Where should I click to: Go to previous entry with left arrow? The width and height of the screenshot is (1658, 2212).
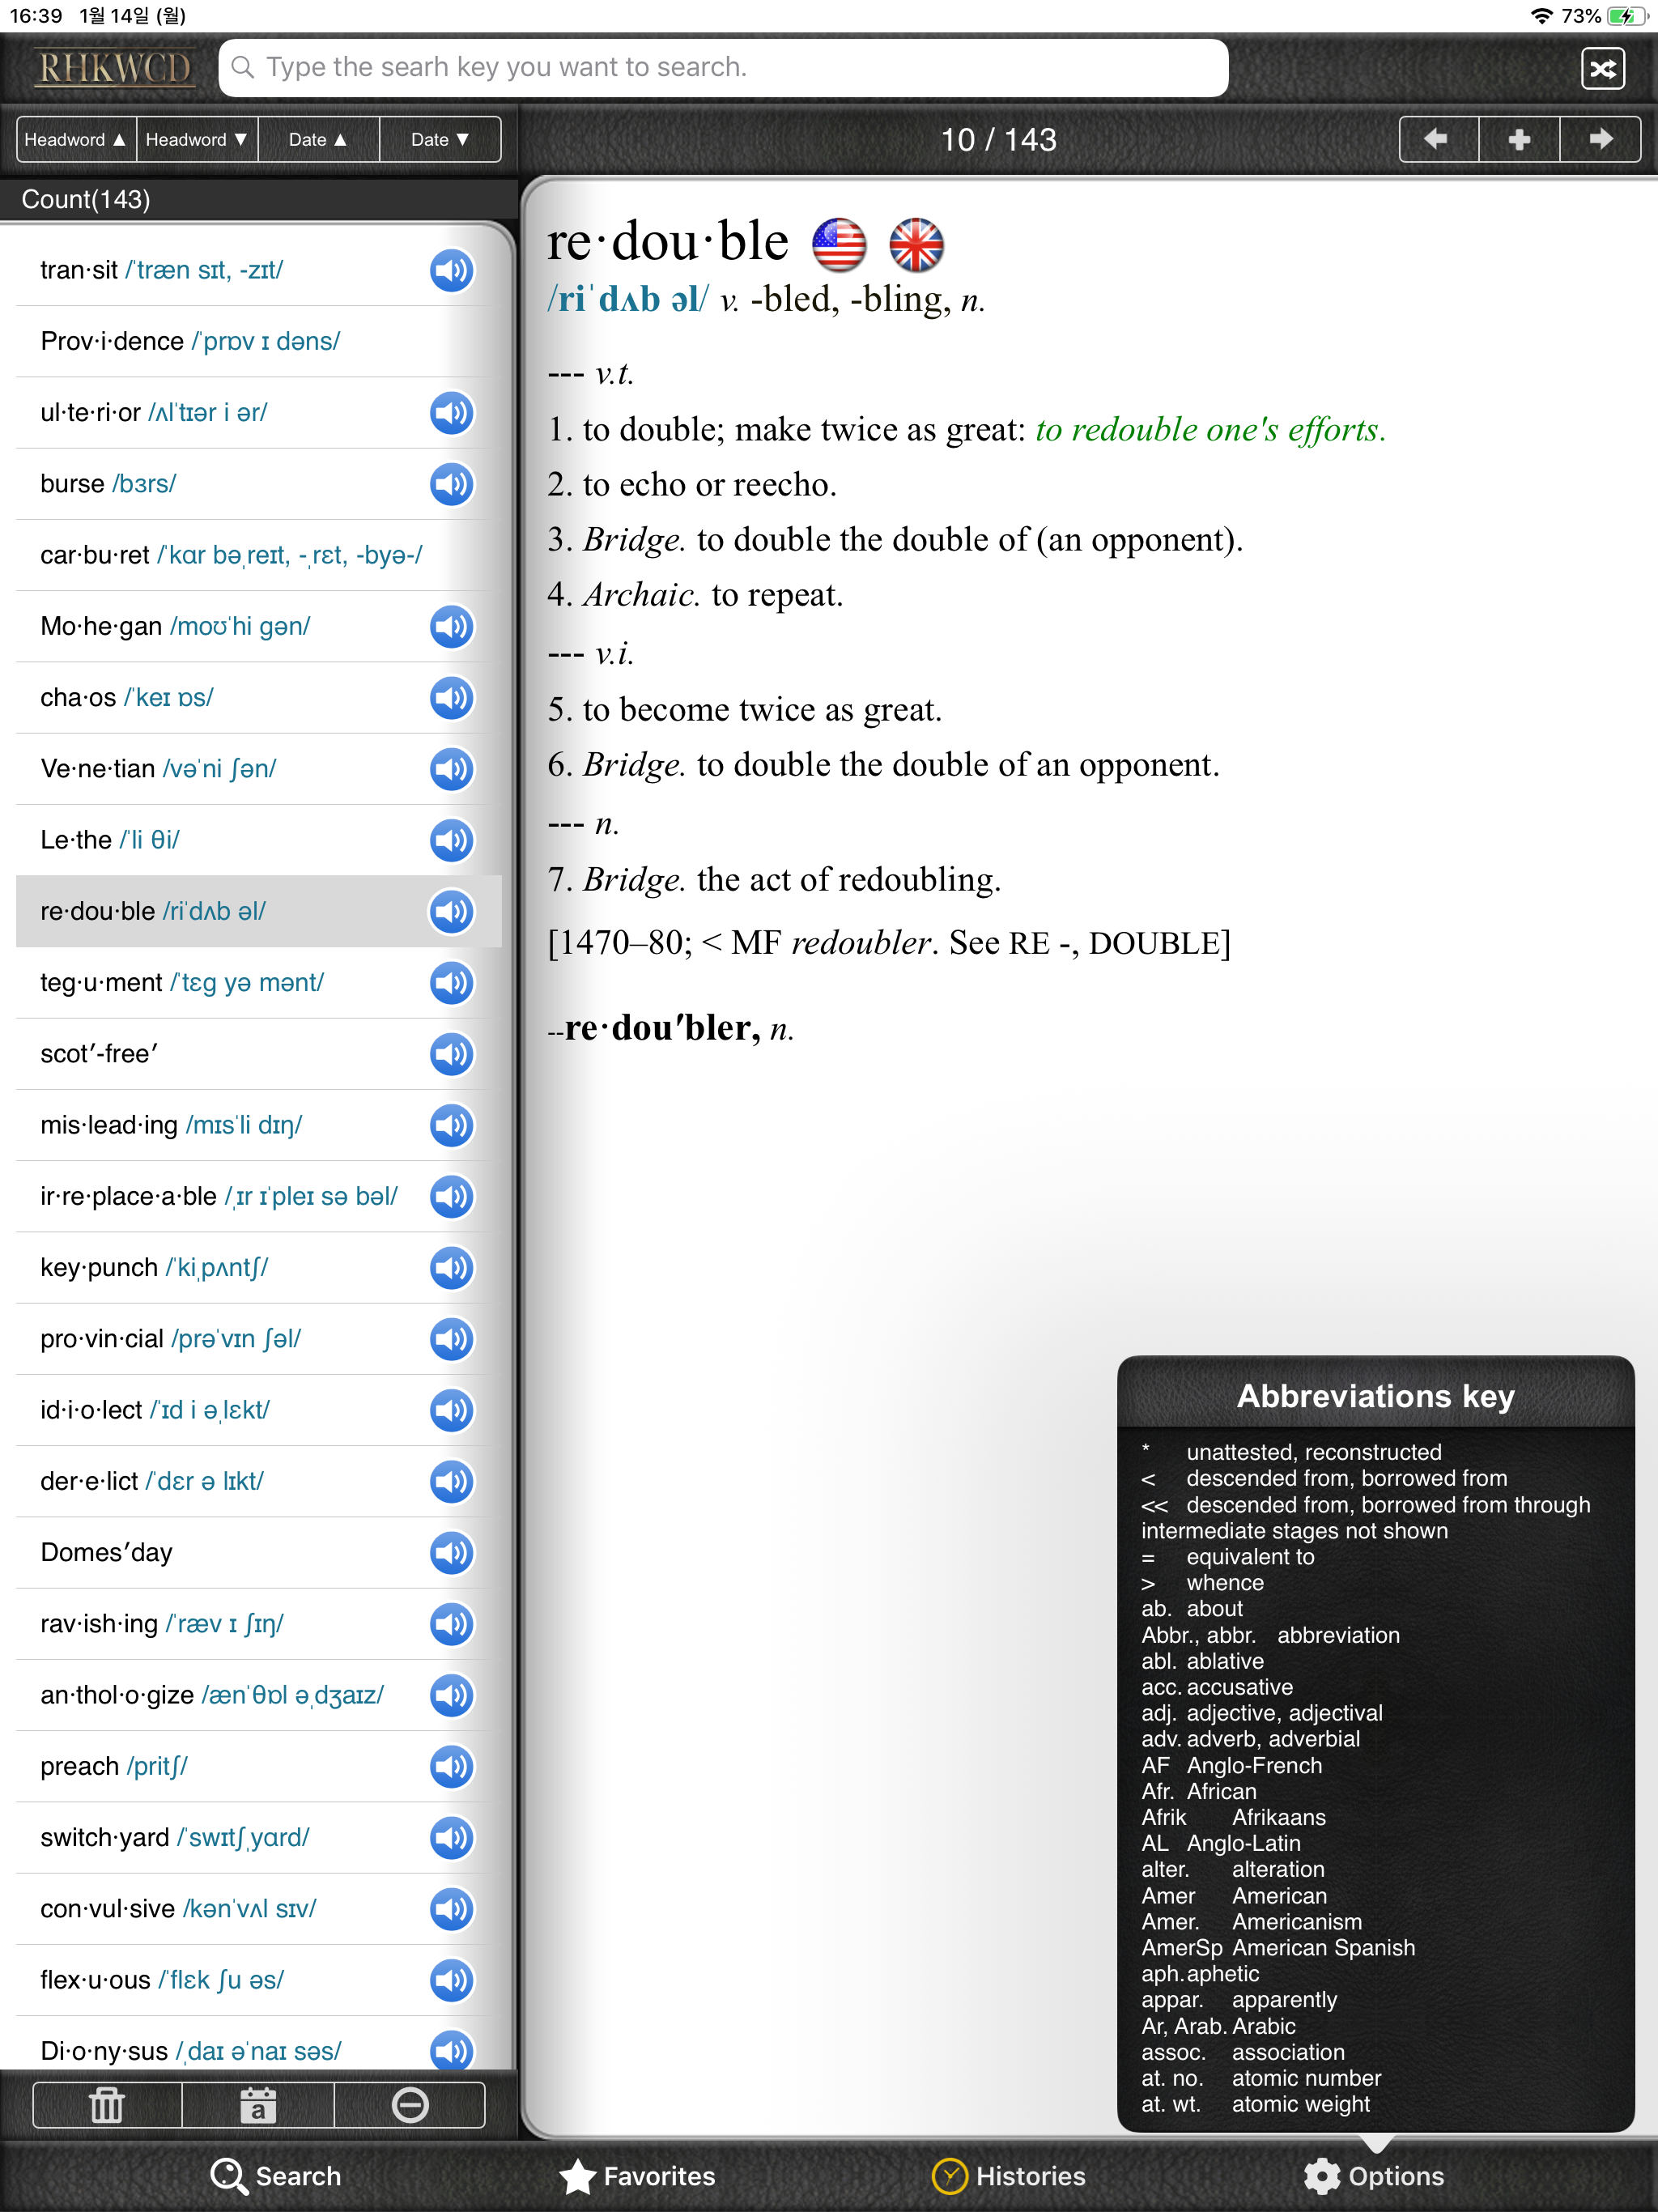(1437, 139)
